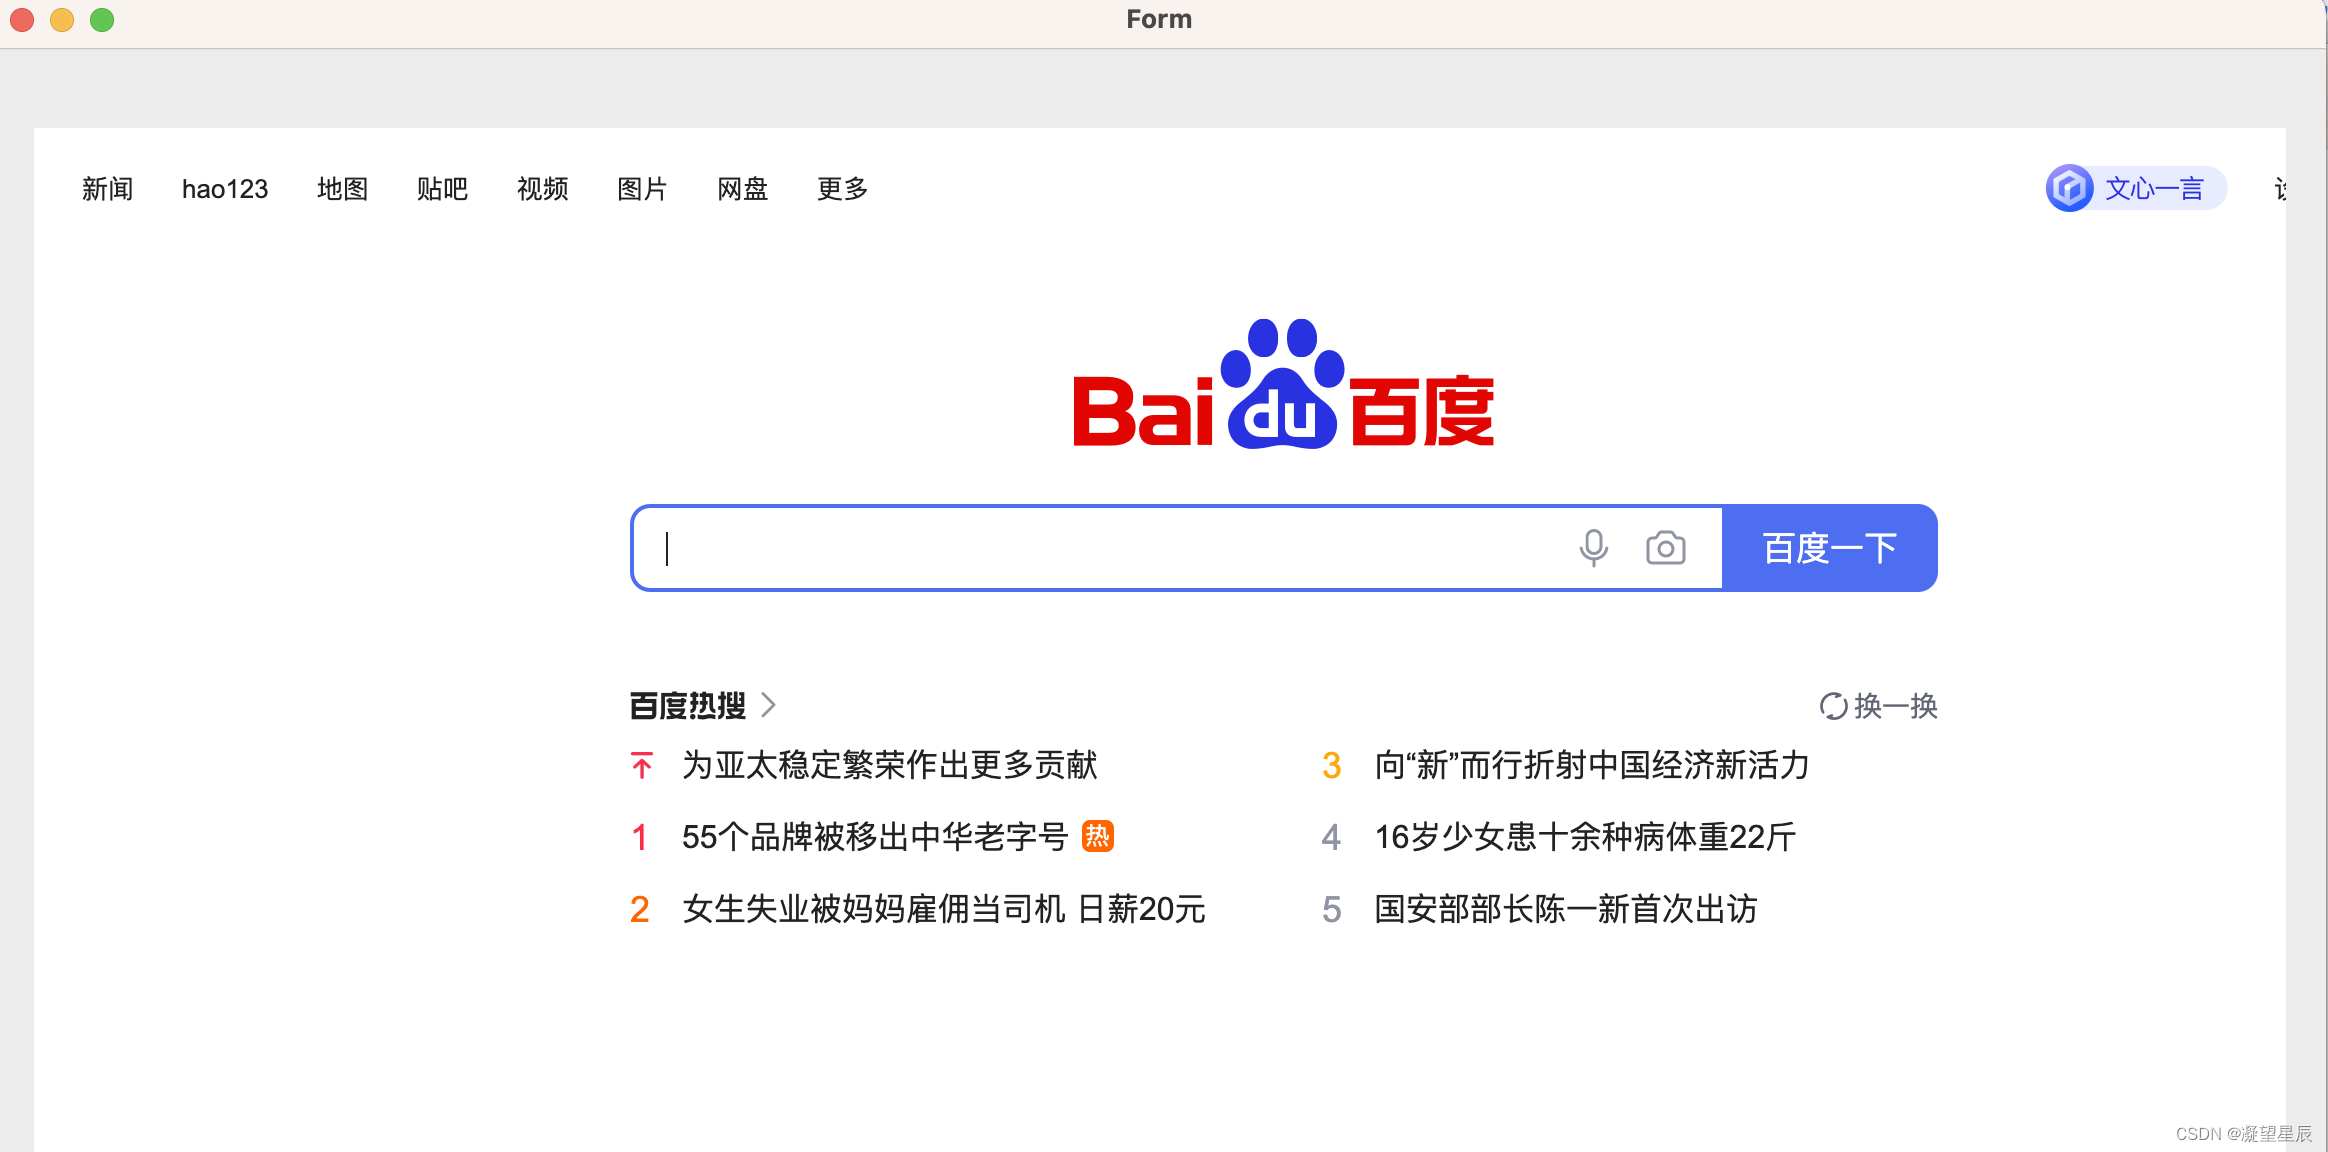Open 更多 menu from navigation bar
This screenshot has height=1152, width=2328.
click(x=842, y=187)
